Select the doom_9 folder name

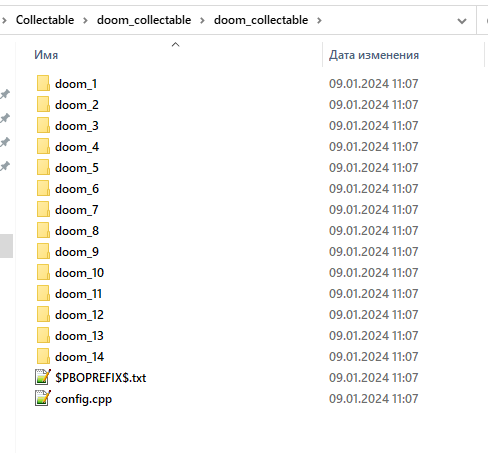pos(77,252)
